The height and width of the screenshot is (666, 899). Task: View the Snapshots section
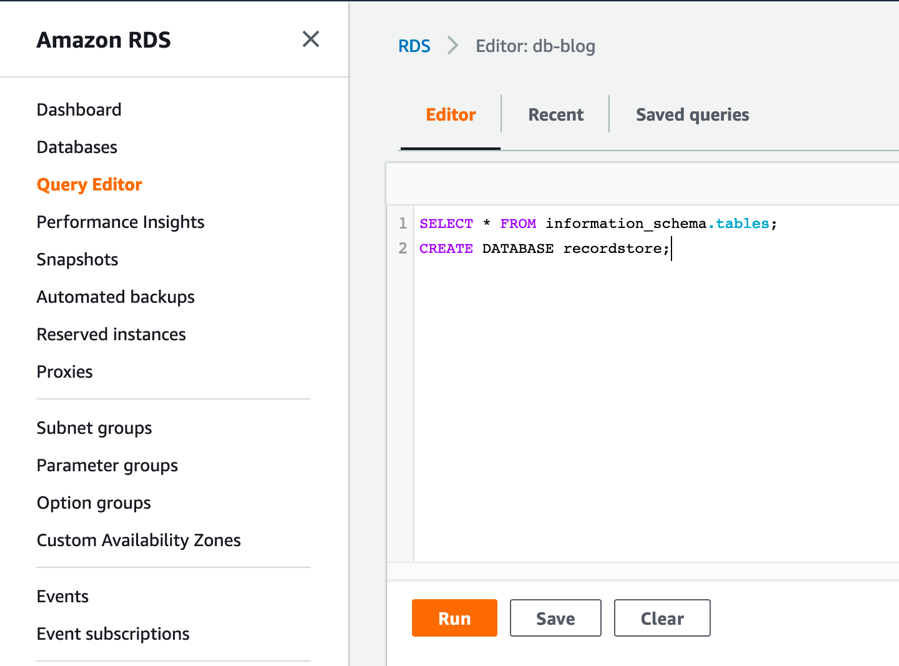(77, 259)
